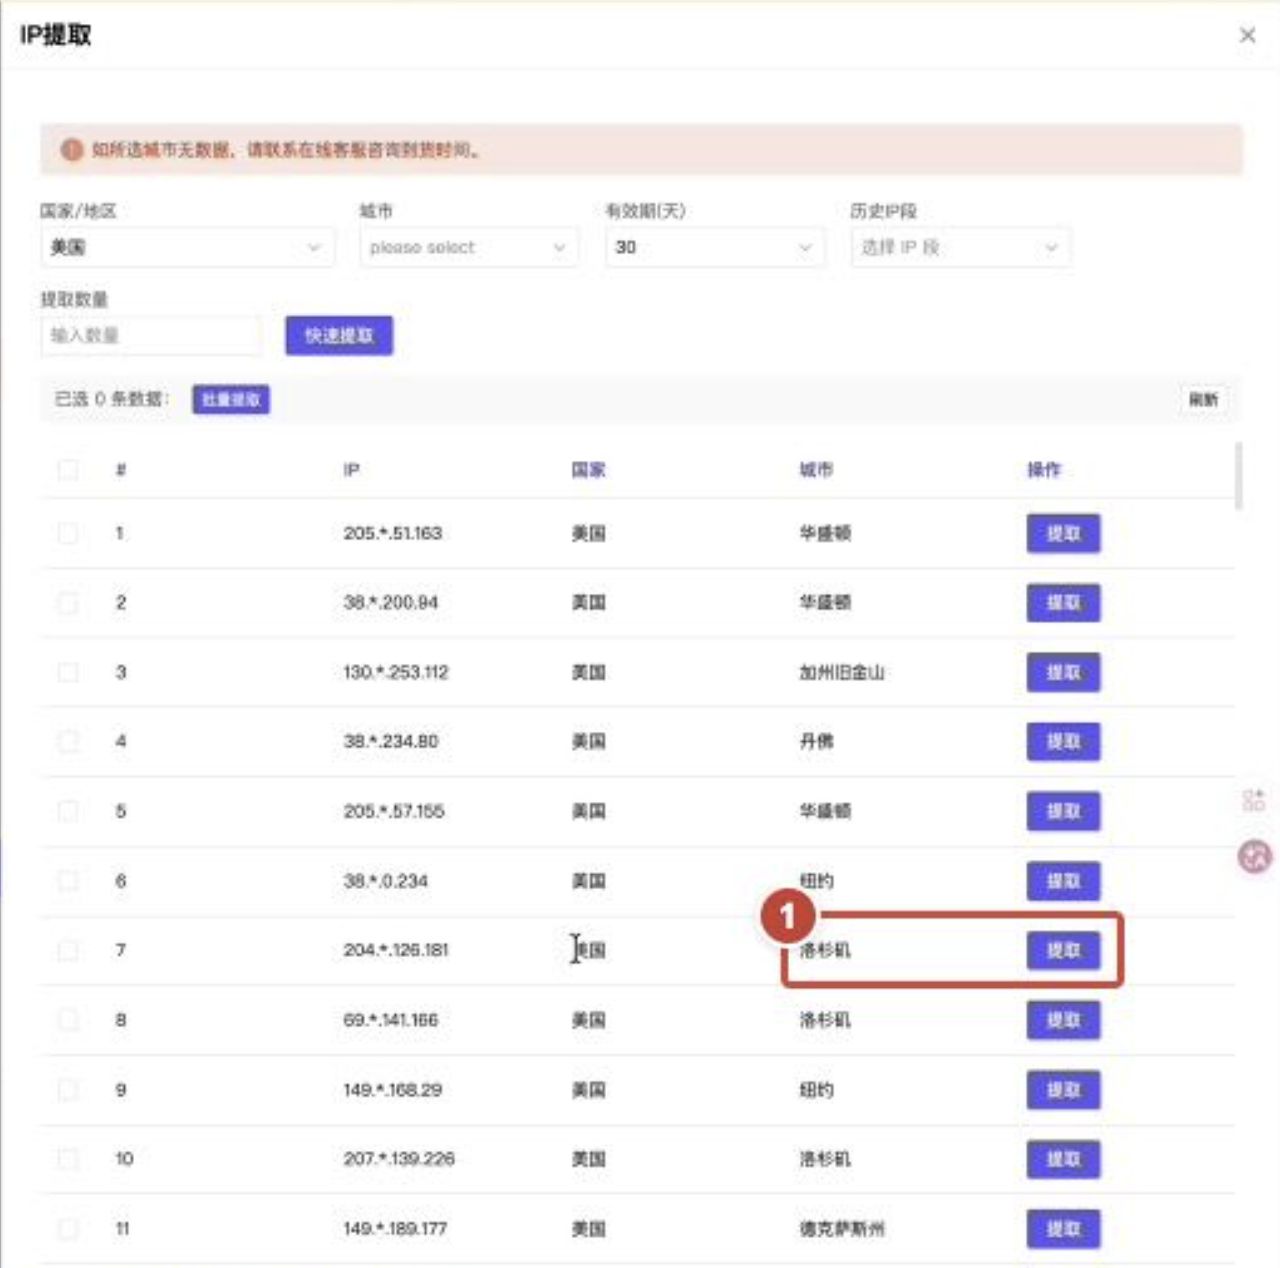The image size is (1280, 1268).
Task: Click 提取 for IP 38.*.0.234
Action: coord(1063,881)
